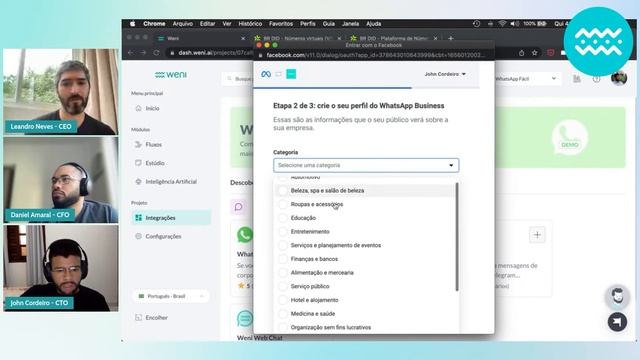Open a new Chrome tab
Screen dimensions: 640x360
[451, 38]
